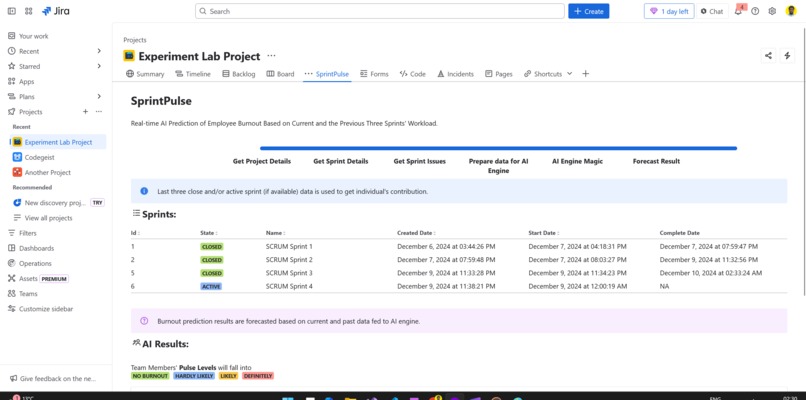This screenshot has width=806, height=400.
Task: Open settings gear icon in top bar
Action: [772, 11]
